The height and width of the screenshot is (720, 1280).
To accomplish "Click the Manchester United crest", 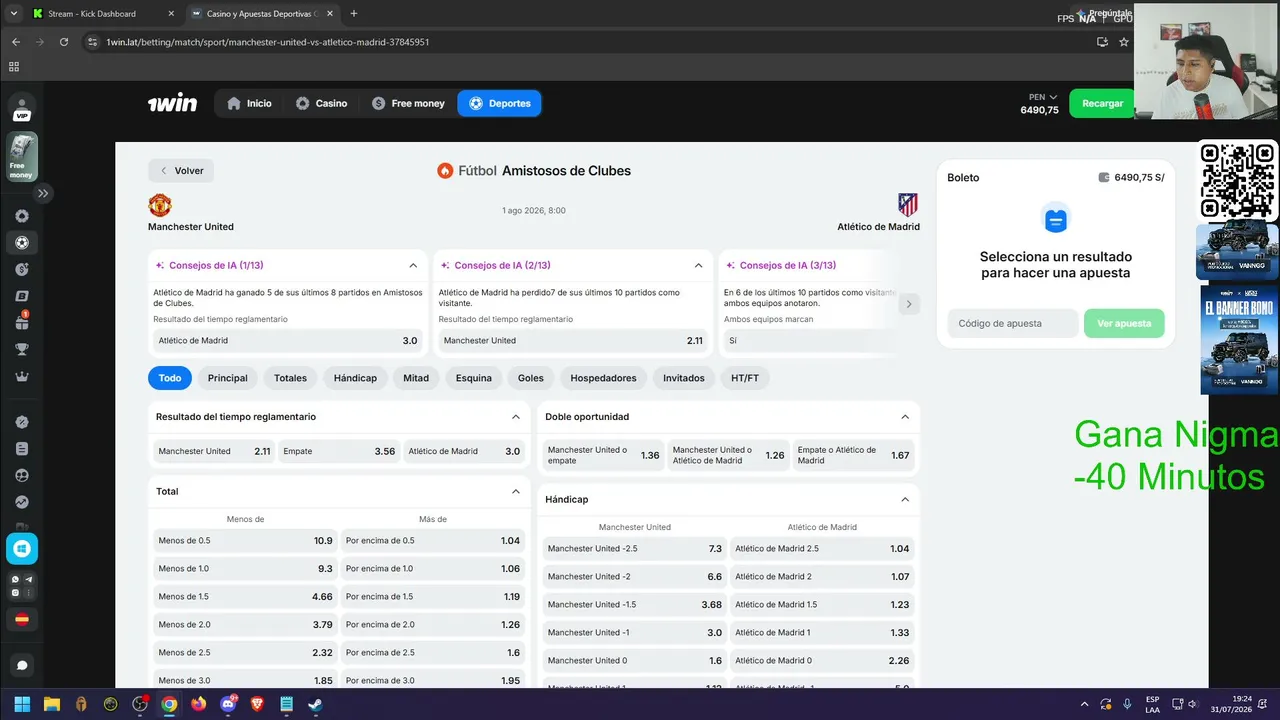I will pos(160,205).
